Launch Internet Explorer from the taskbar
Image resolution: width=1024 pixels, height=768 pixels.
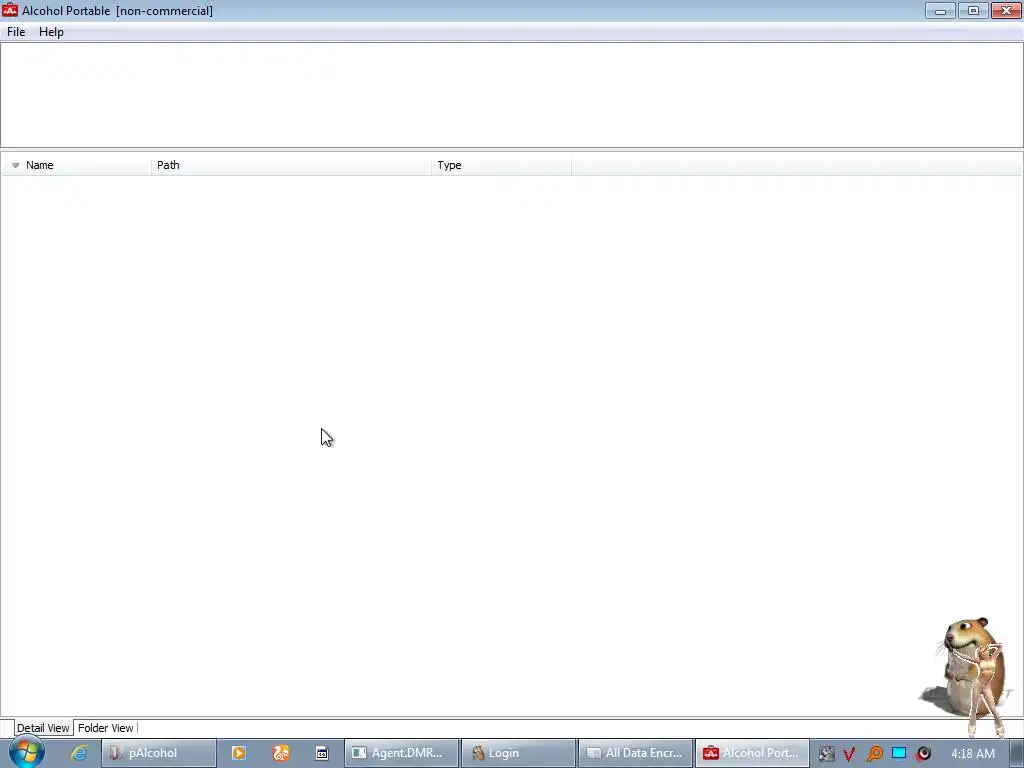click(79, 753)
